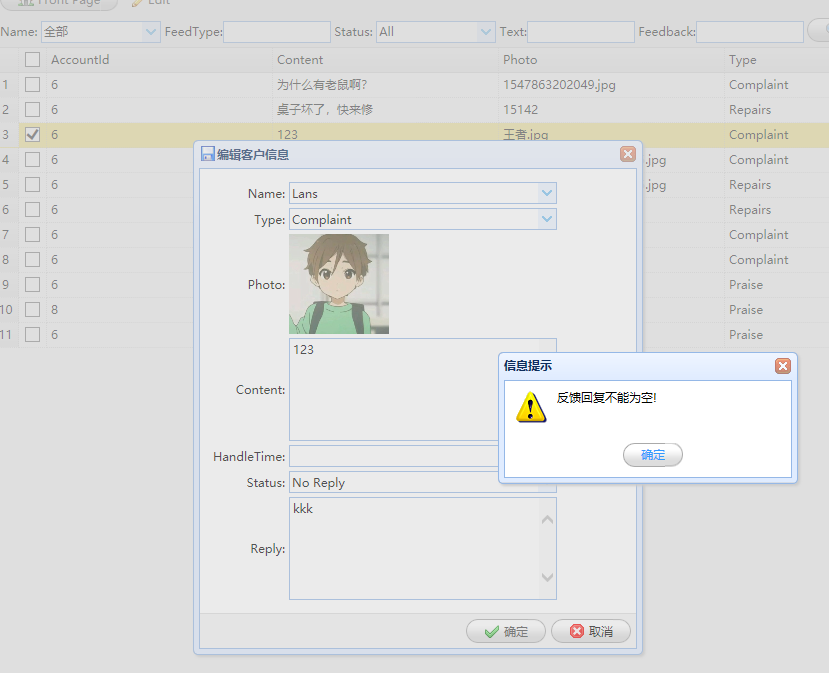Tick the checkbox for row 4
829x673 pixels.
point(32,160)
